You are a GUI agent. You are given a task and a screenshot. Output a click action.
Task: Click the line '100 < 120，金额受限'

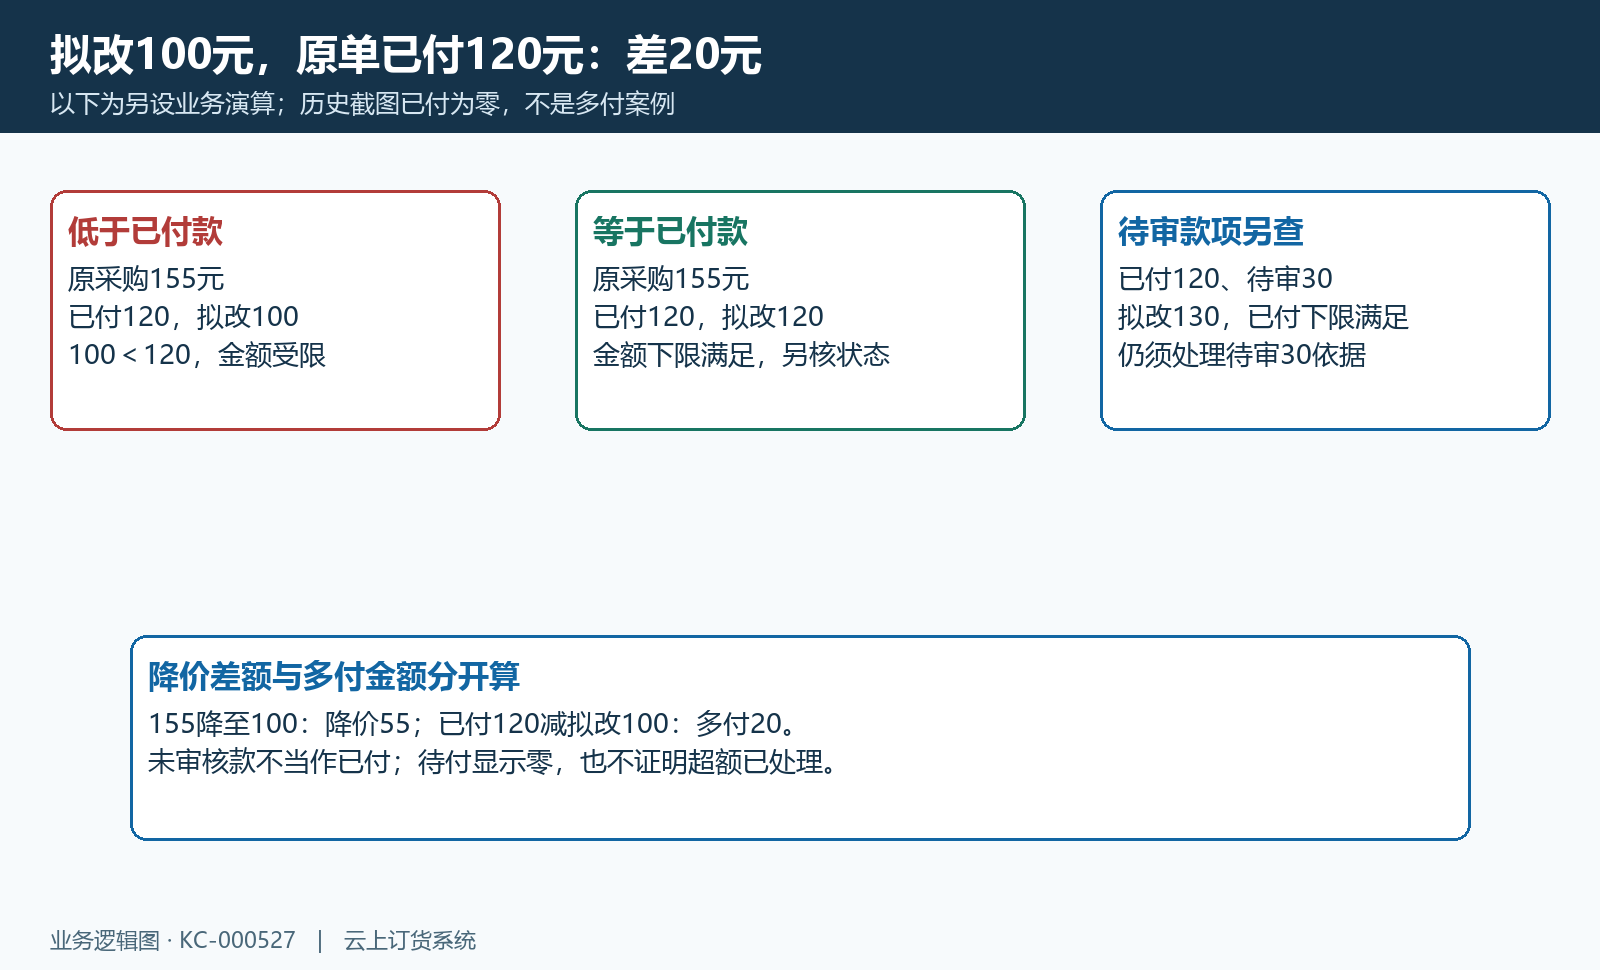[197, 355]
